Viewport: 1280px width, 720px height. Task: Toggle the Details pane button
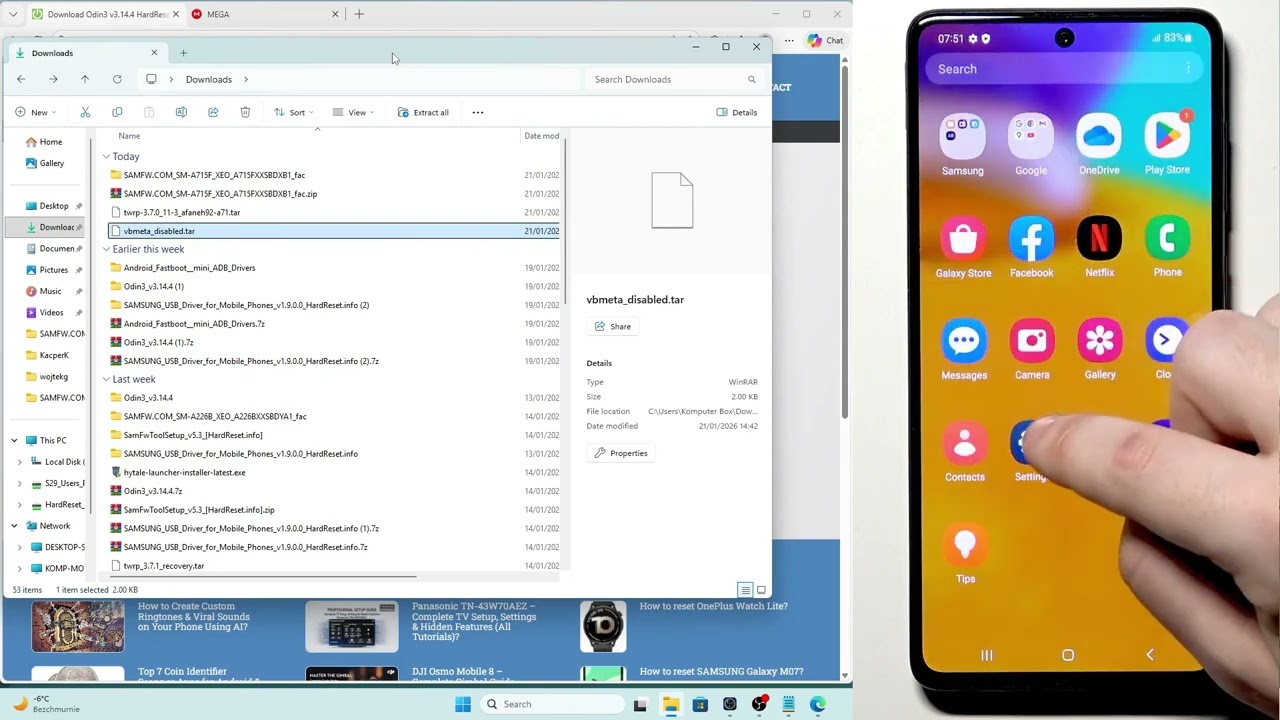point(737,112)
